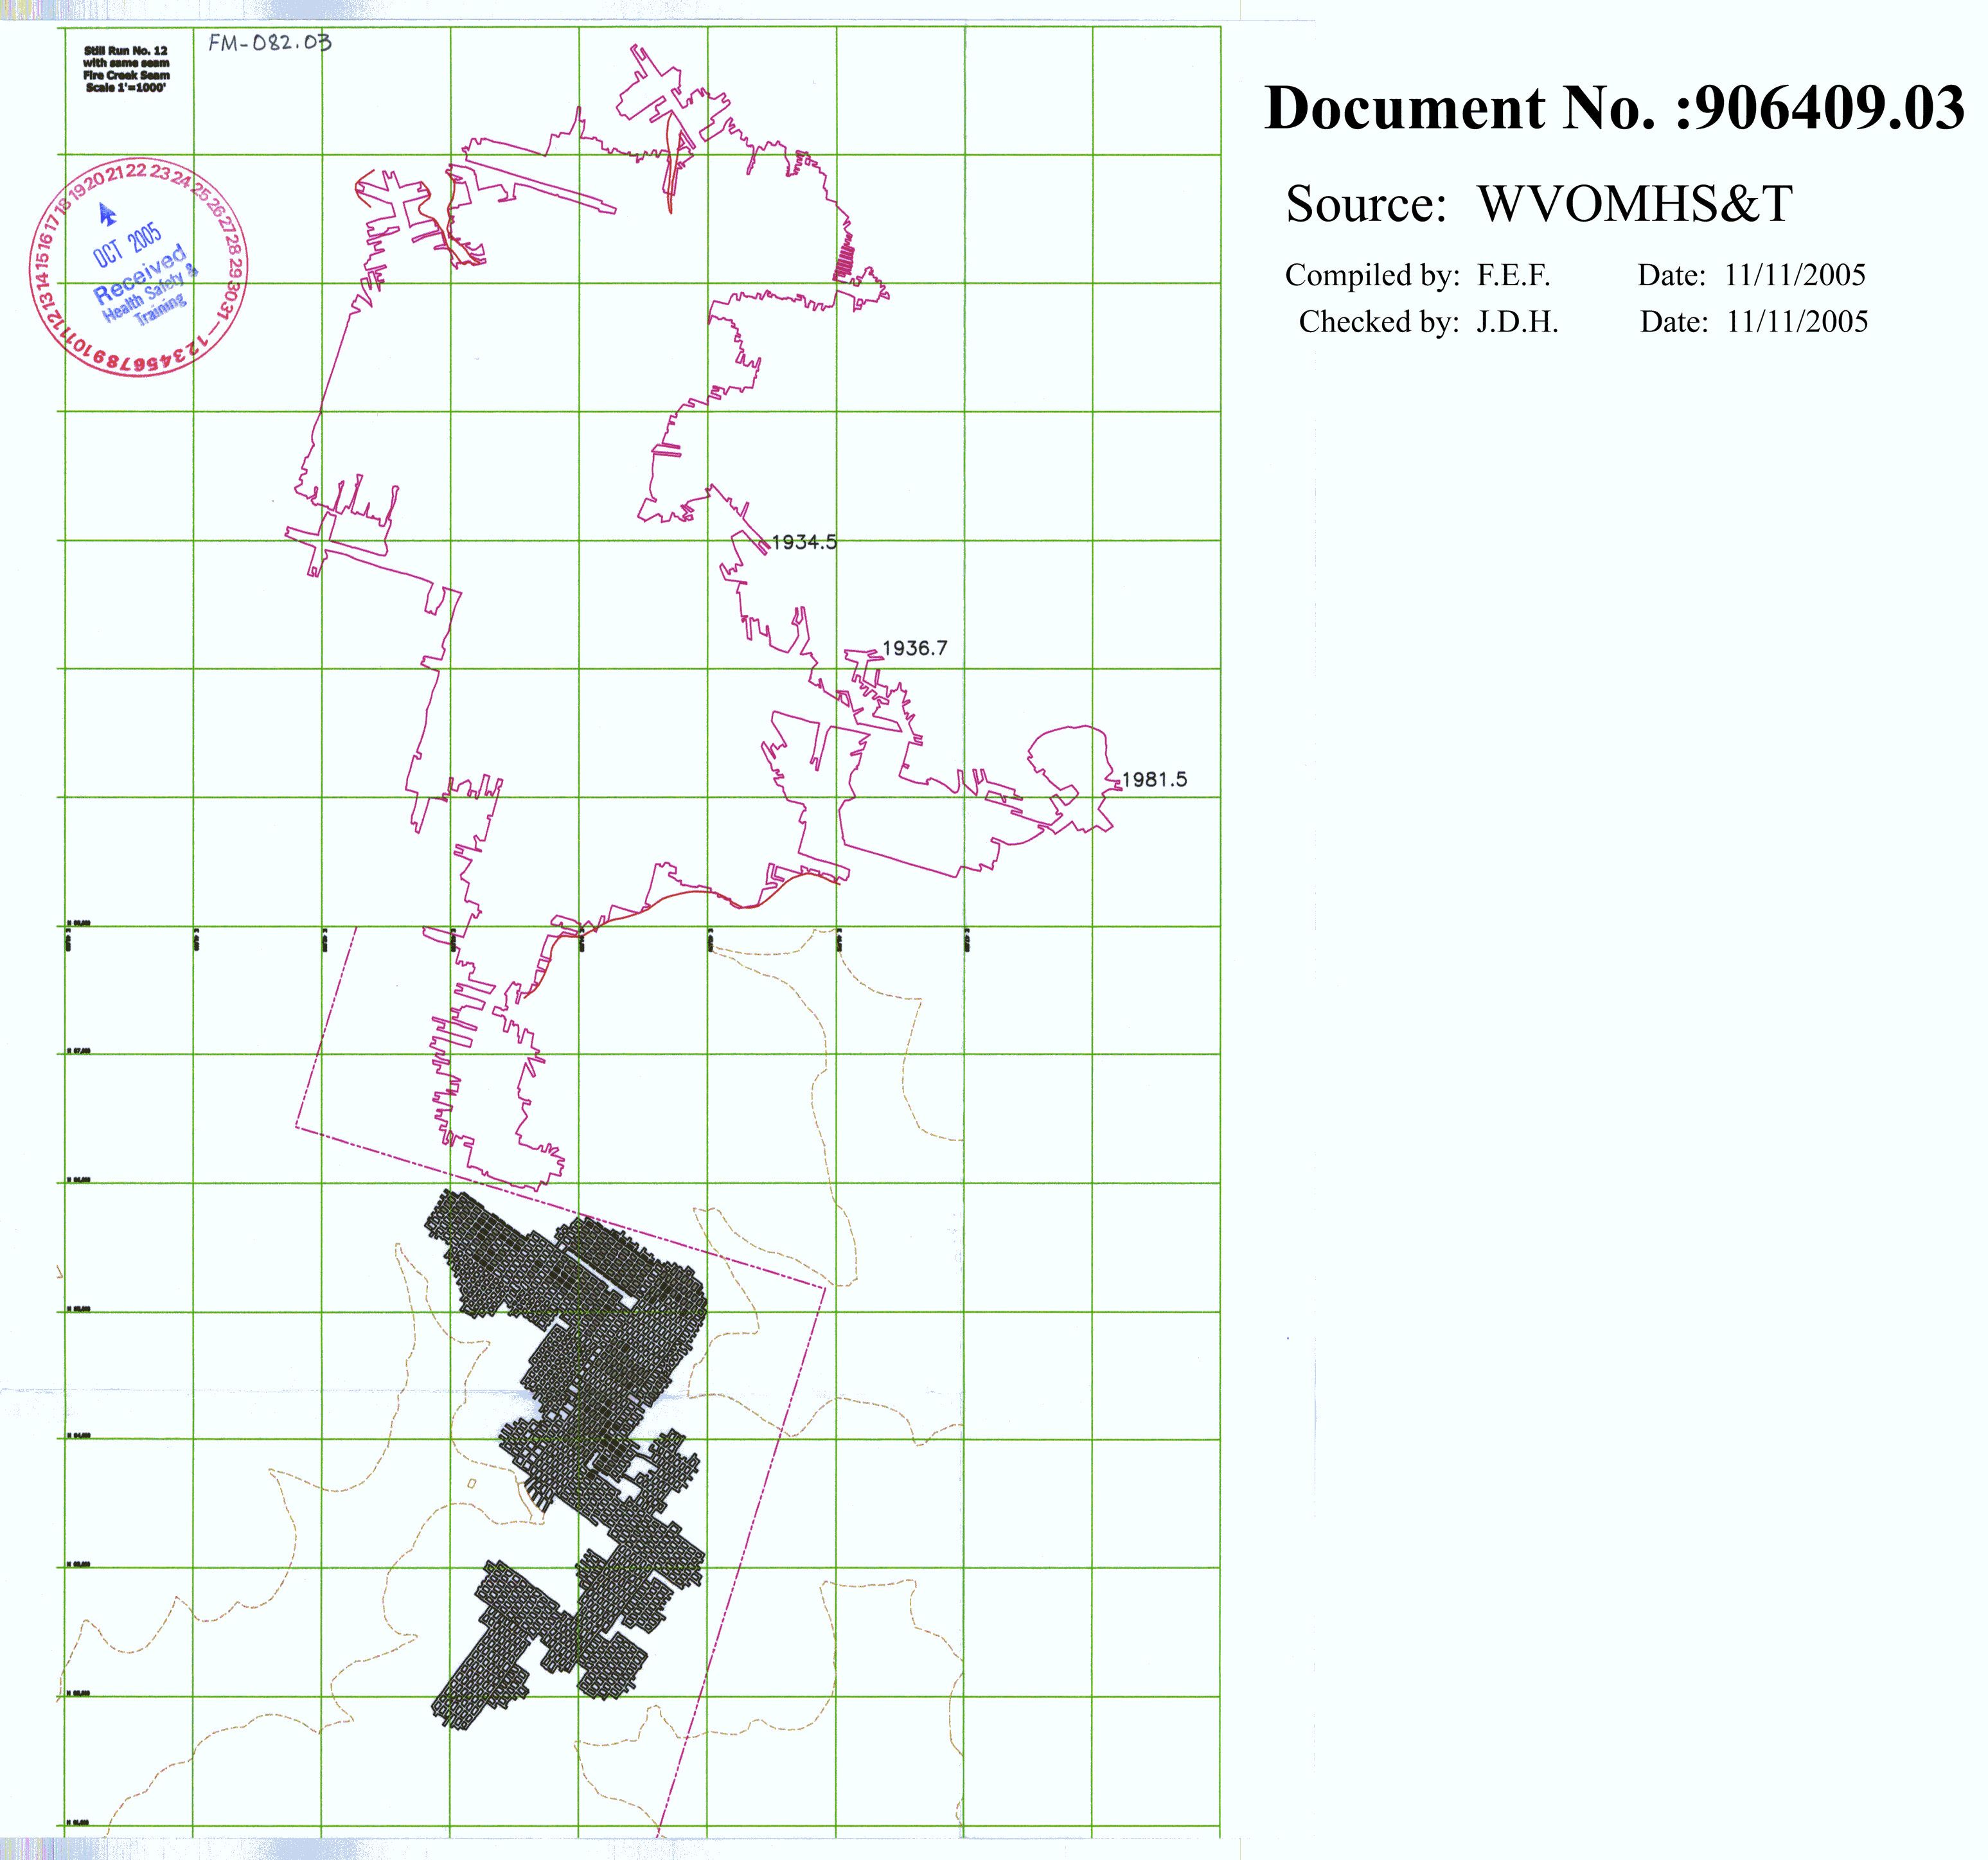Click the elevation label 1934.5
Image resolution: width=1988 pixels, height=1860 pixels.
pos(804,542)
